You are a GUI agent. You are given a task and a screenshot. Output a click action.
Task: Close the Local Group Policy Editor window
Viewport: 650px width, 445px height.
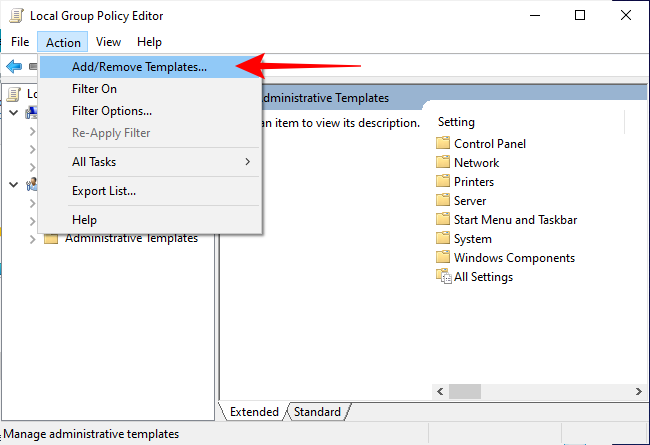tap(626, 16)
